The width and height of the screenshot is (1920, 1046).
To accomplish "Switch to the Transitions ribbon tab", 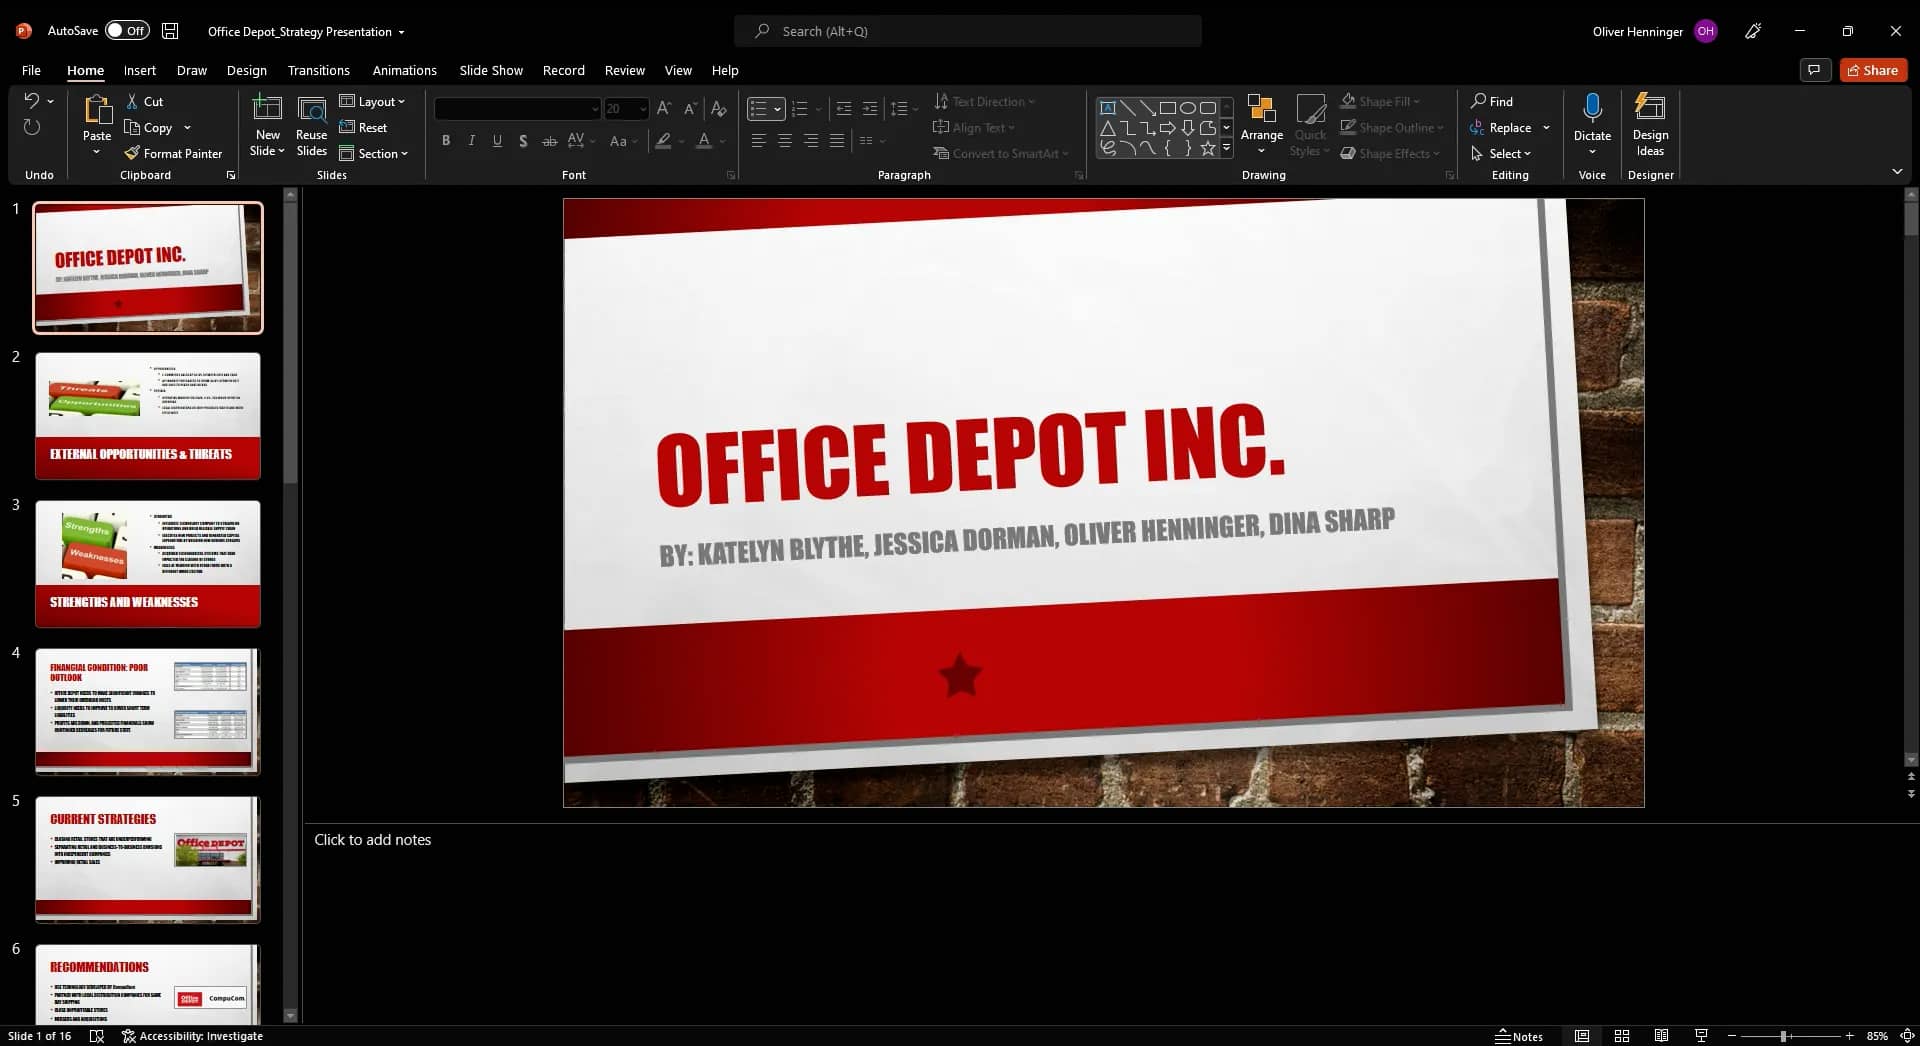I will coord(318,70).
